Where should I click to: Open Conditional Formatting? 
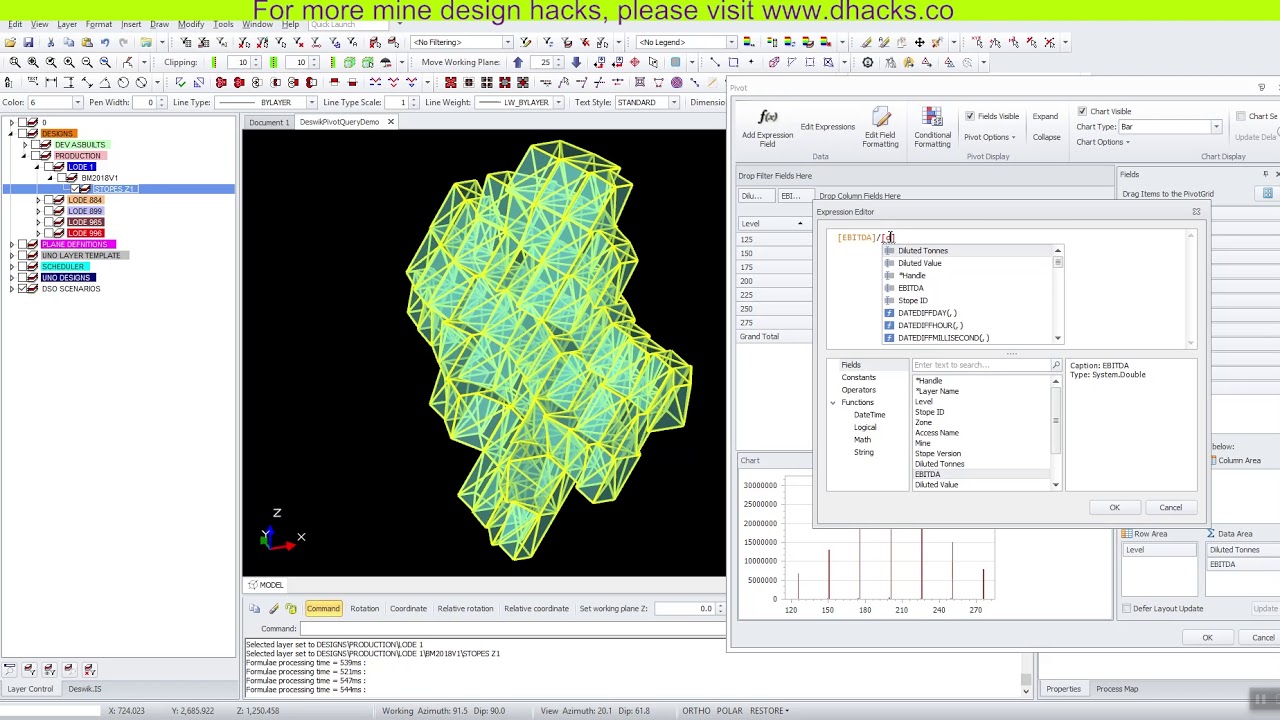(932, 129)
